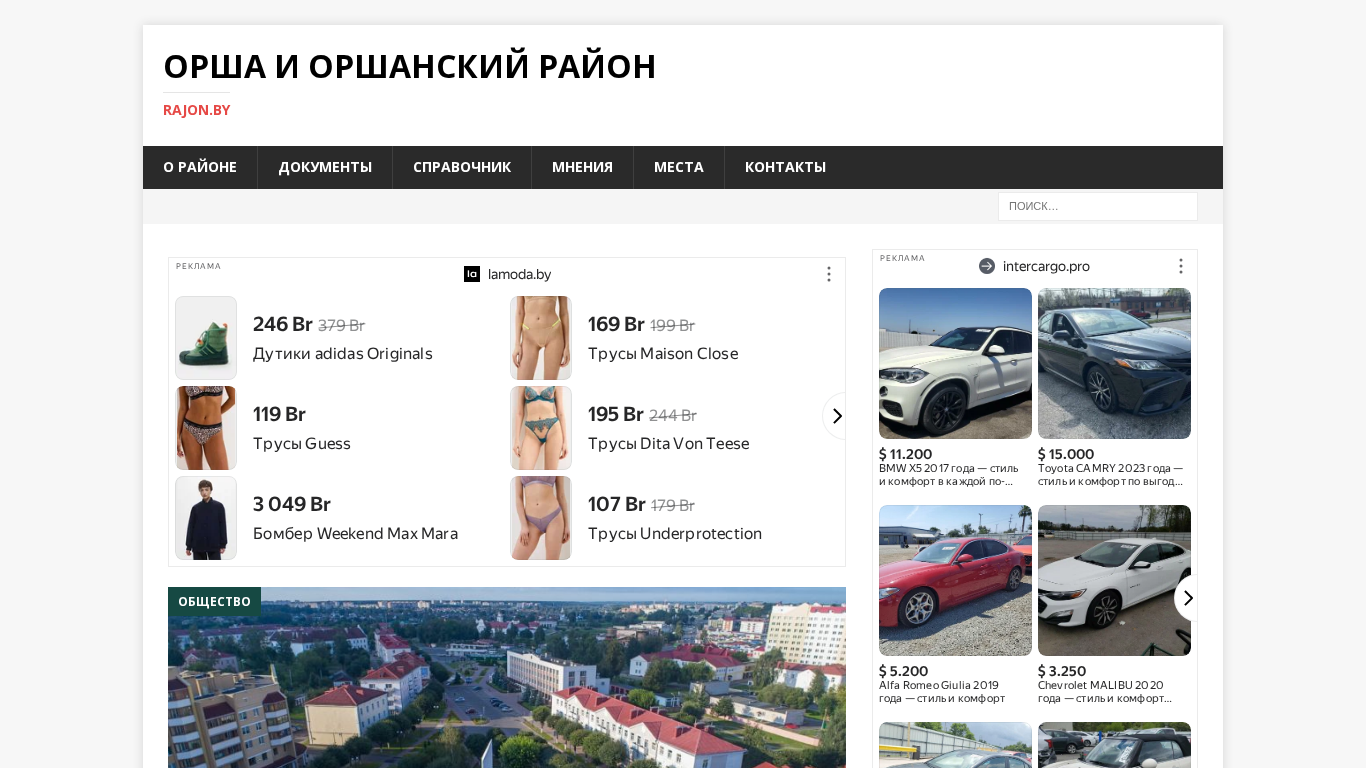Click the 246 Br price
Image resolution: width=1366 pixels, height=768 pixels.
click(283, 324)
